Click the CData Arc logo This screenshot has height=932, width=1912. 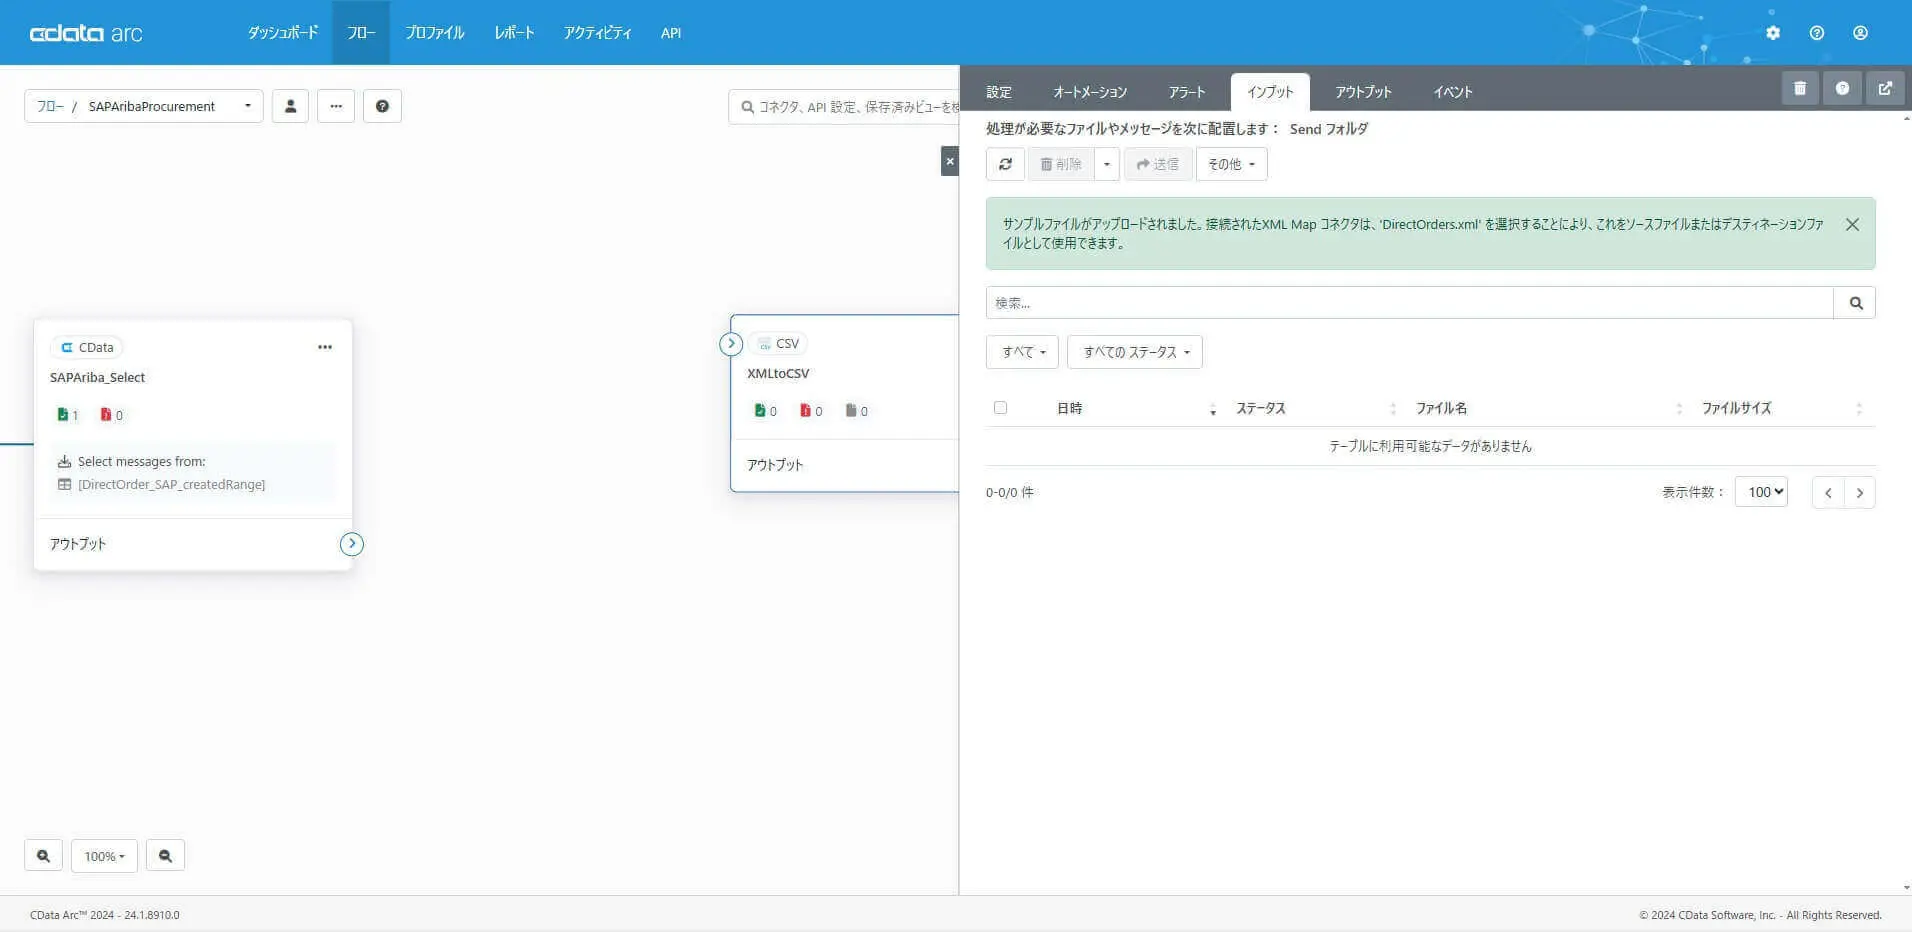pos(86,33)
